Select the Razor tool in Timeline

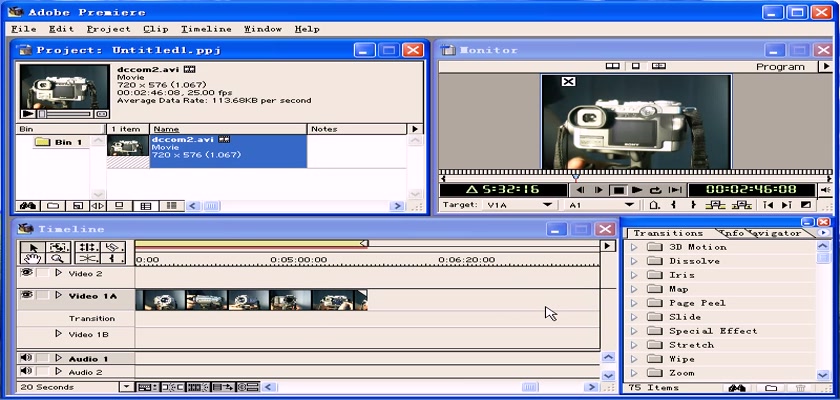click(x=112, y=247)
